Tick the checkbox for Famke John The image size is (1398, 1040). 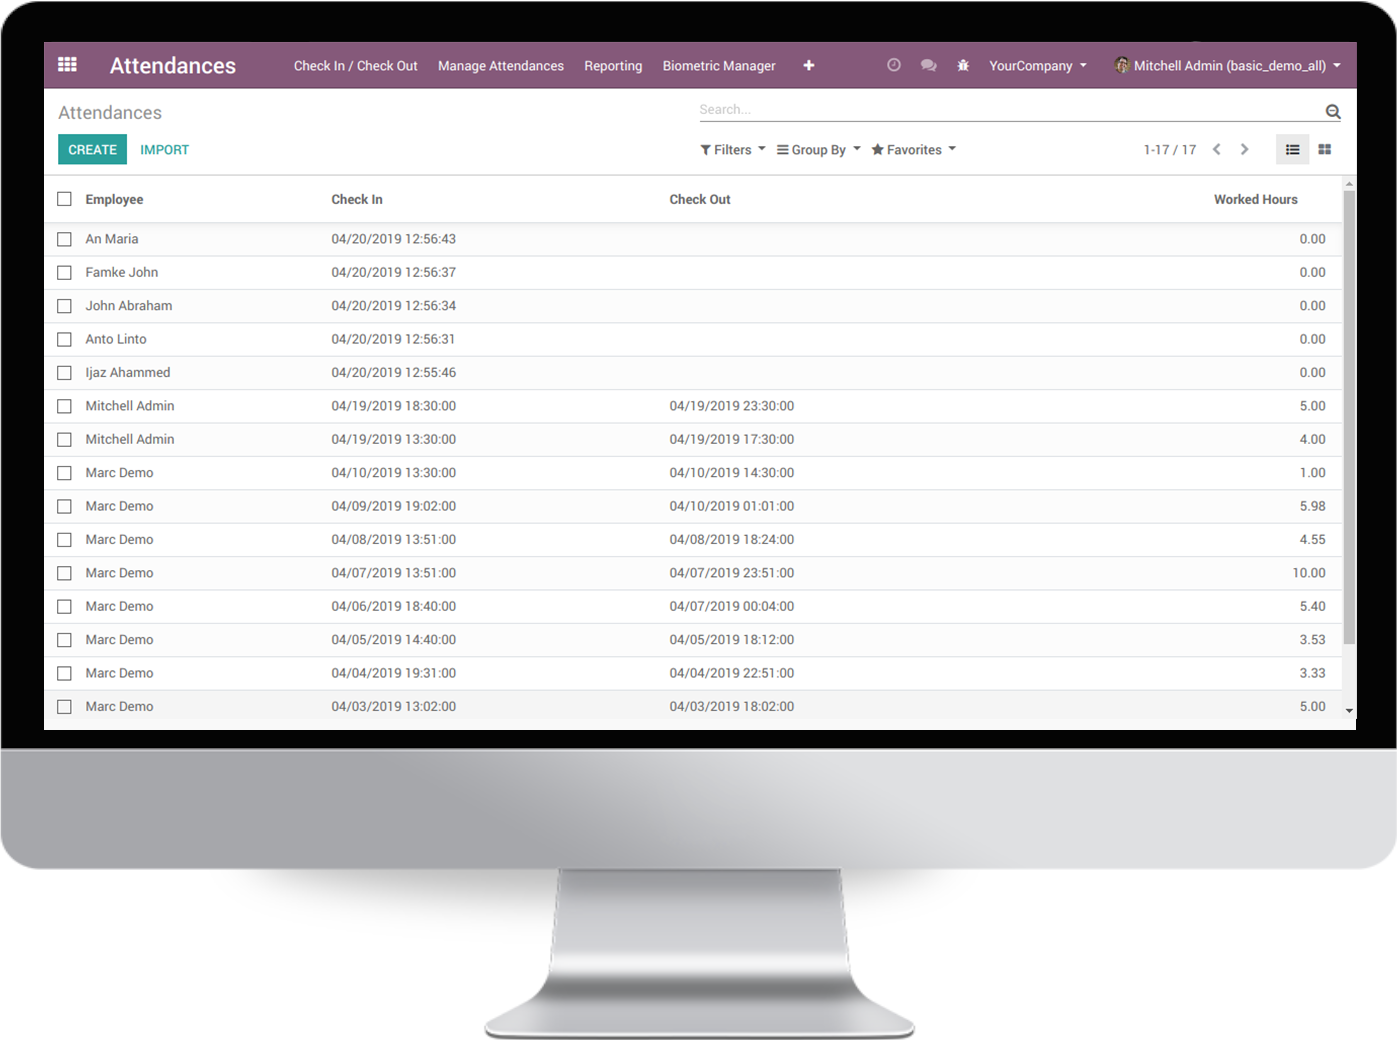click(x=65, y=272)
